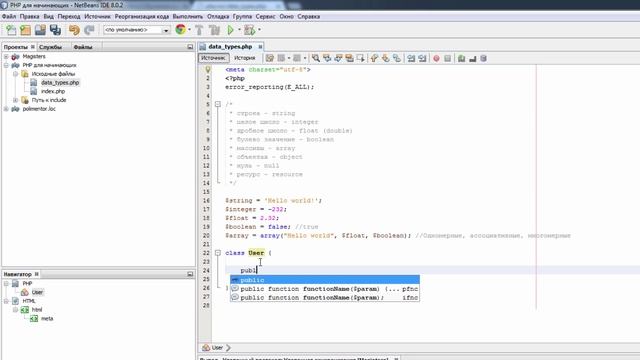Click the Find Selection magnifier icon

click(316, 58)
